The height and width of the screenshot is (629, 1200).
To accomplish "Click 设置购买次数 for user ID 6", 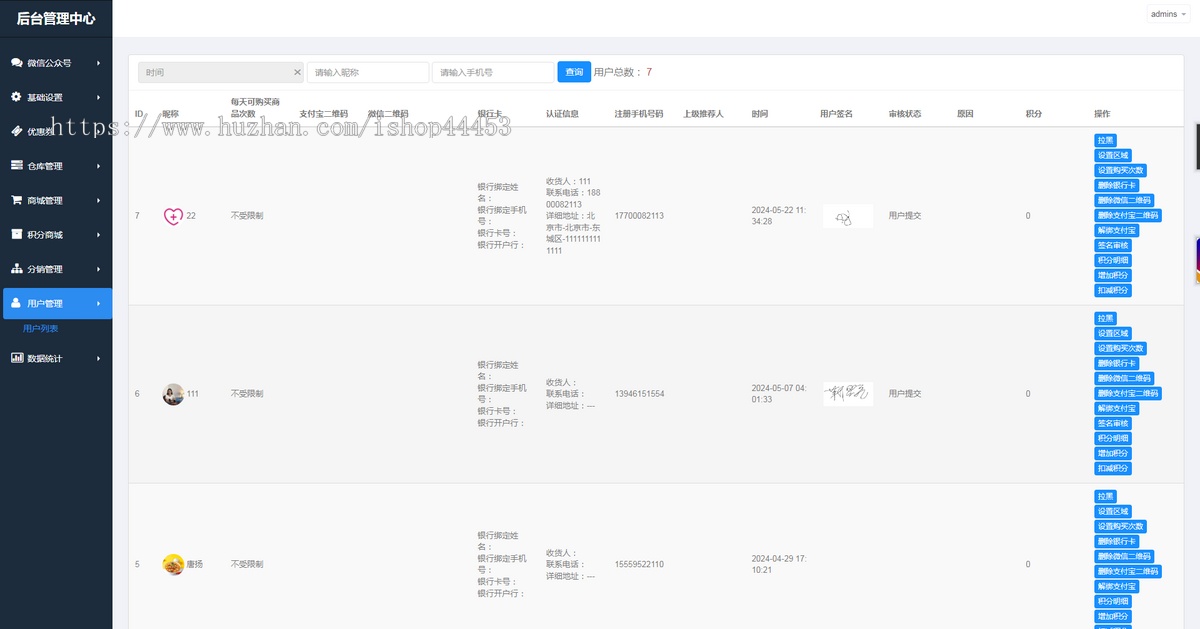I will (1121, 348).
